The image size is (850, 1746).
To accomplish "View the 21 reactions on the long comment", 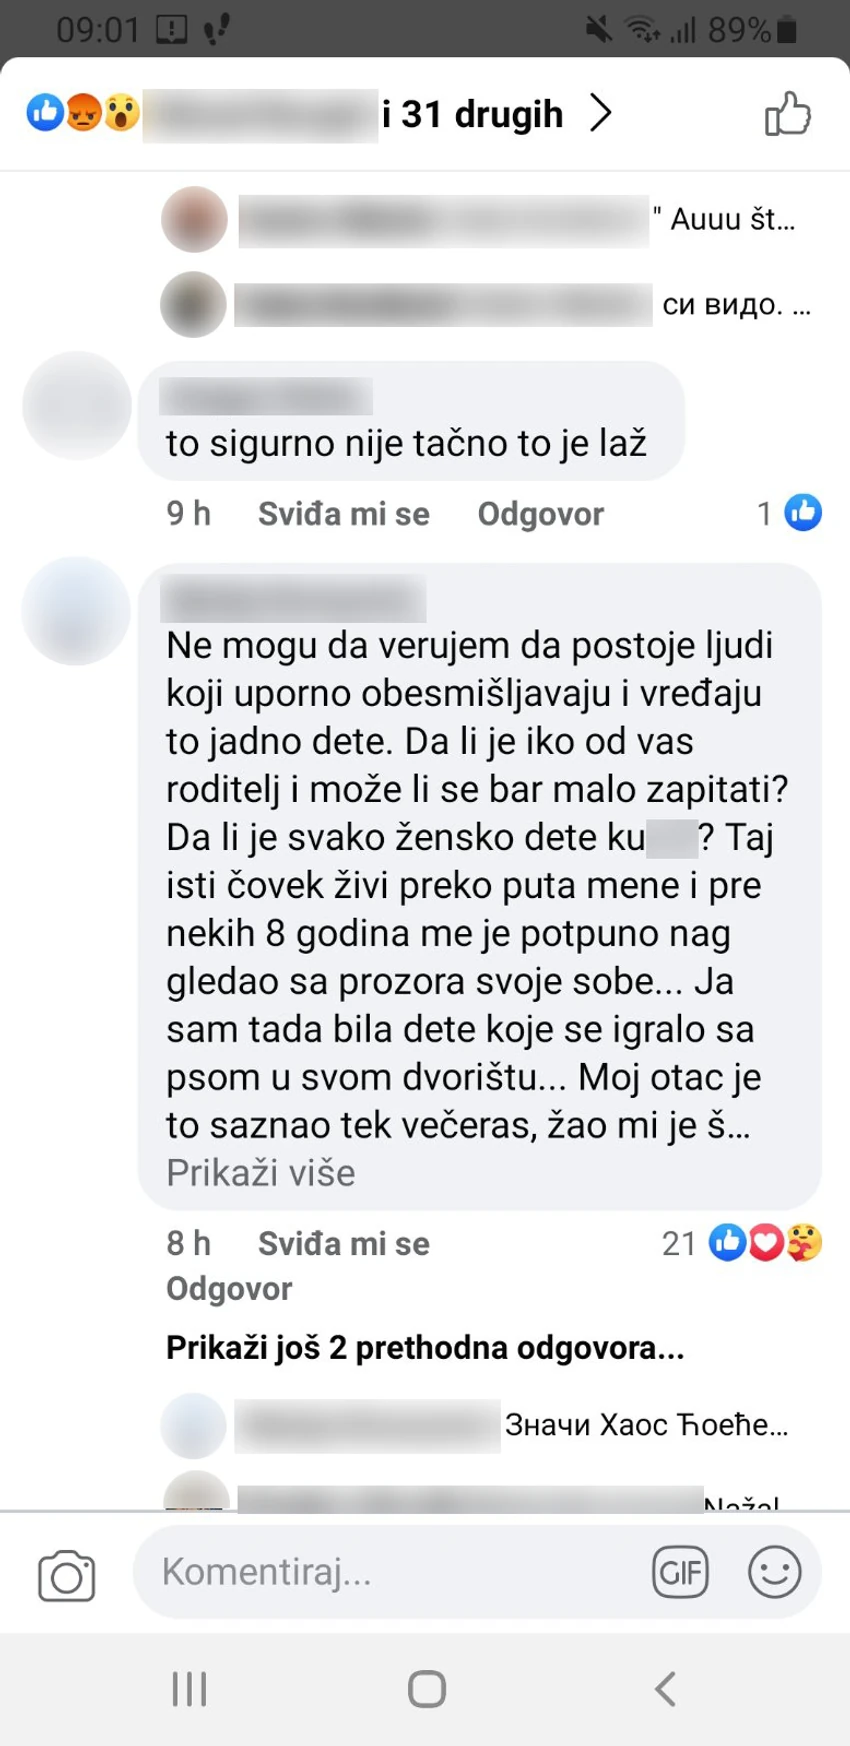I will click(742, 1243).
